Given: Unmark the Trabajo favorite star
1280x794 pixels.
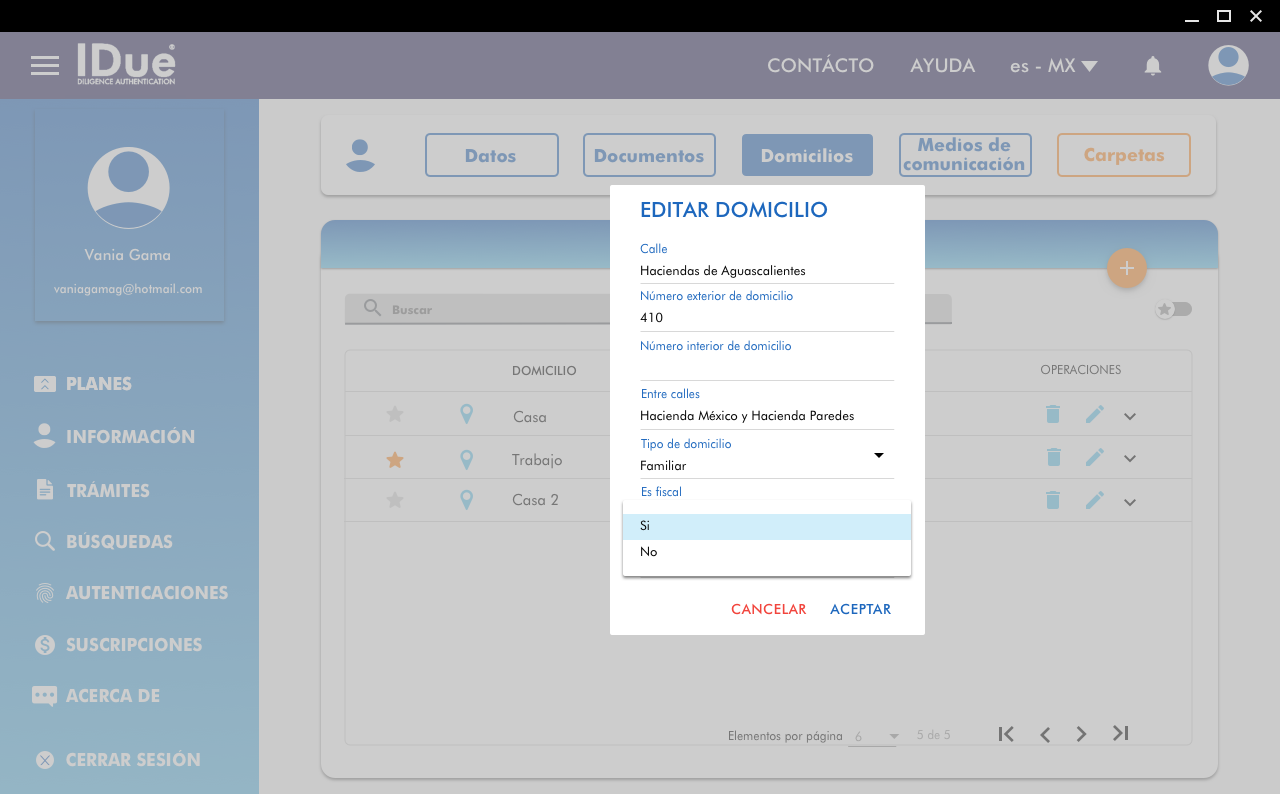Looking at the screenshot, I should [395, 460].
